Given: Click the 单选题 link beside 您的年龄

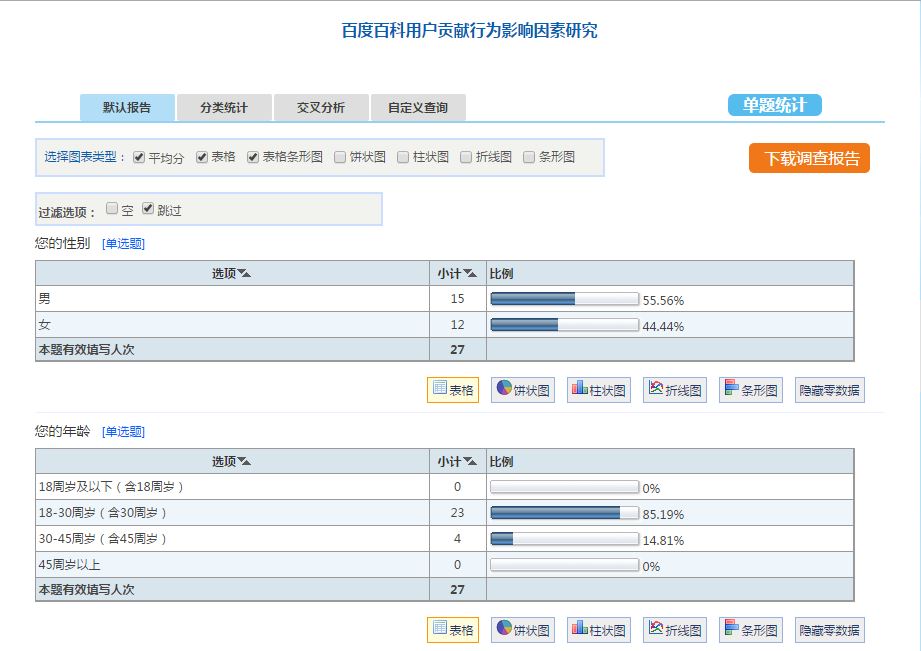Looking at the screenshot, I should 123,432.
